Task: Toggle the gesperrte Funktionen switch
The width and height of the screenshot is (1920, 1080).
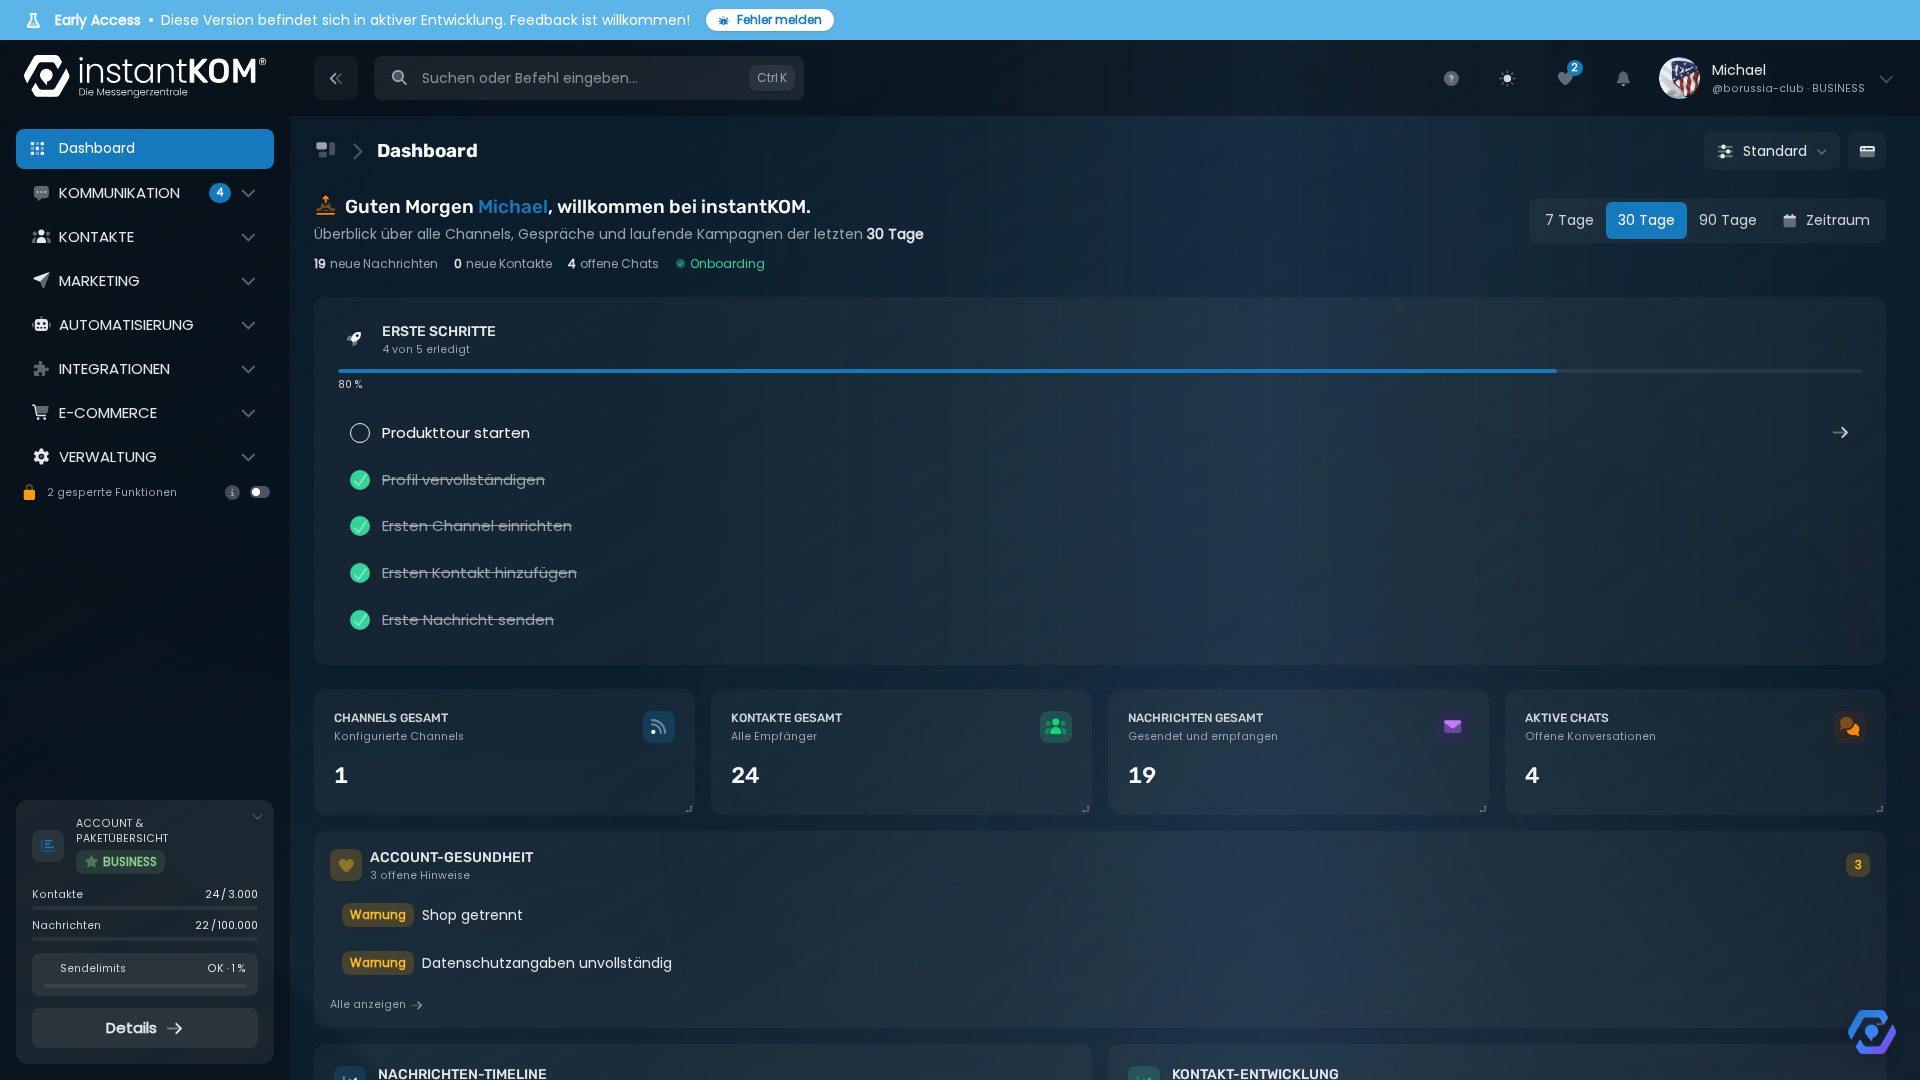Action: coord(260,492)
